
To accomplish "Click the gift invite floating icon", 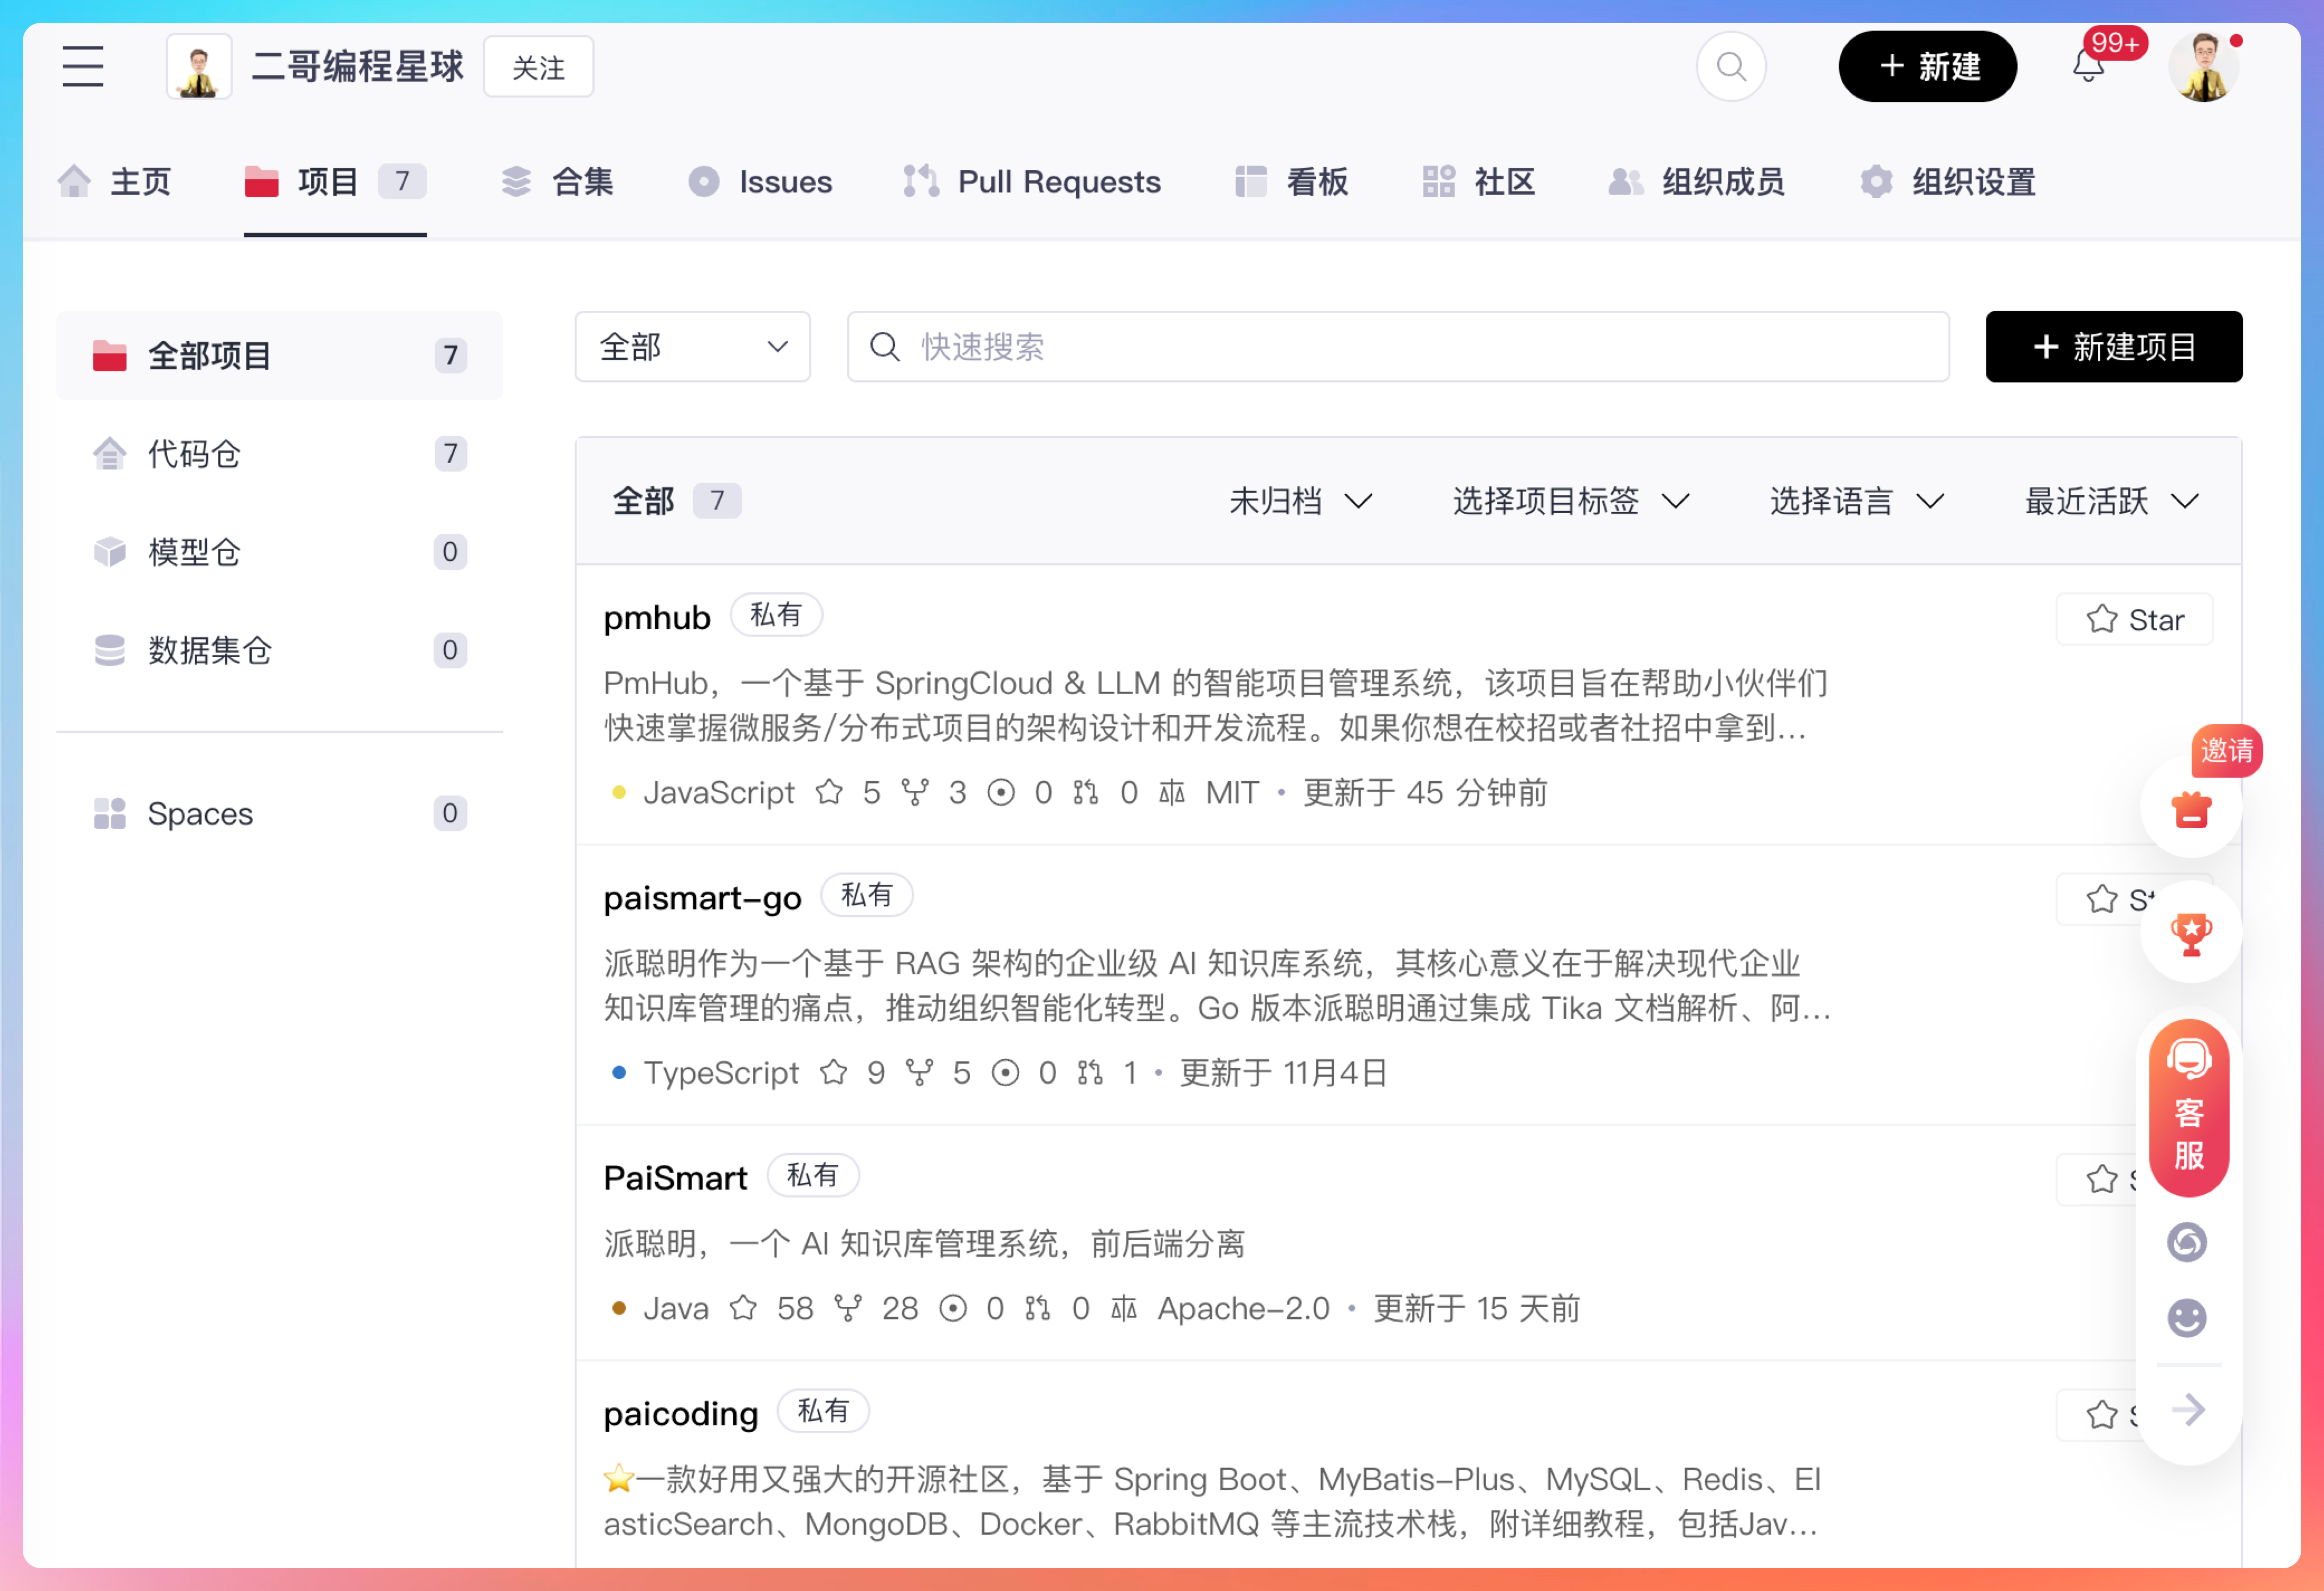I will pyautogui.click(x=2190, y=808).
